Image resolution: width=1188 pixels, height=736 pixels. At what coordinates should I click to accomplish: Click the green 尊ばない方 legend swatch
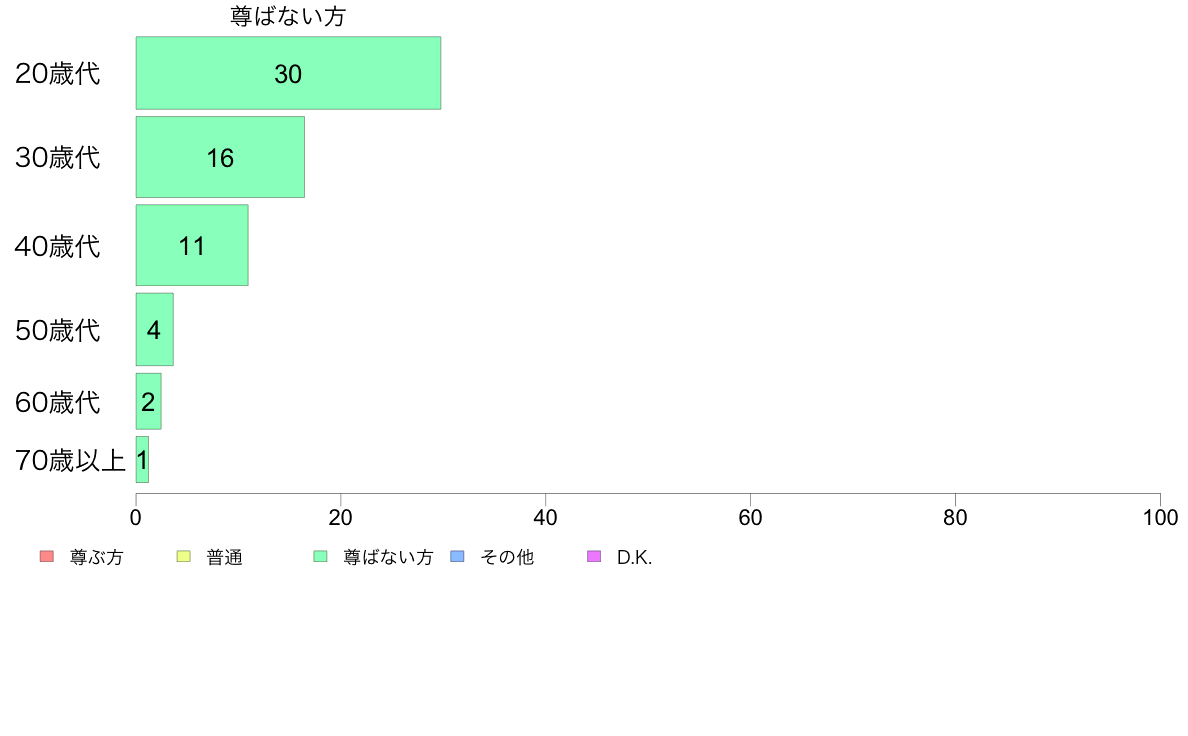pos(320,556)
